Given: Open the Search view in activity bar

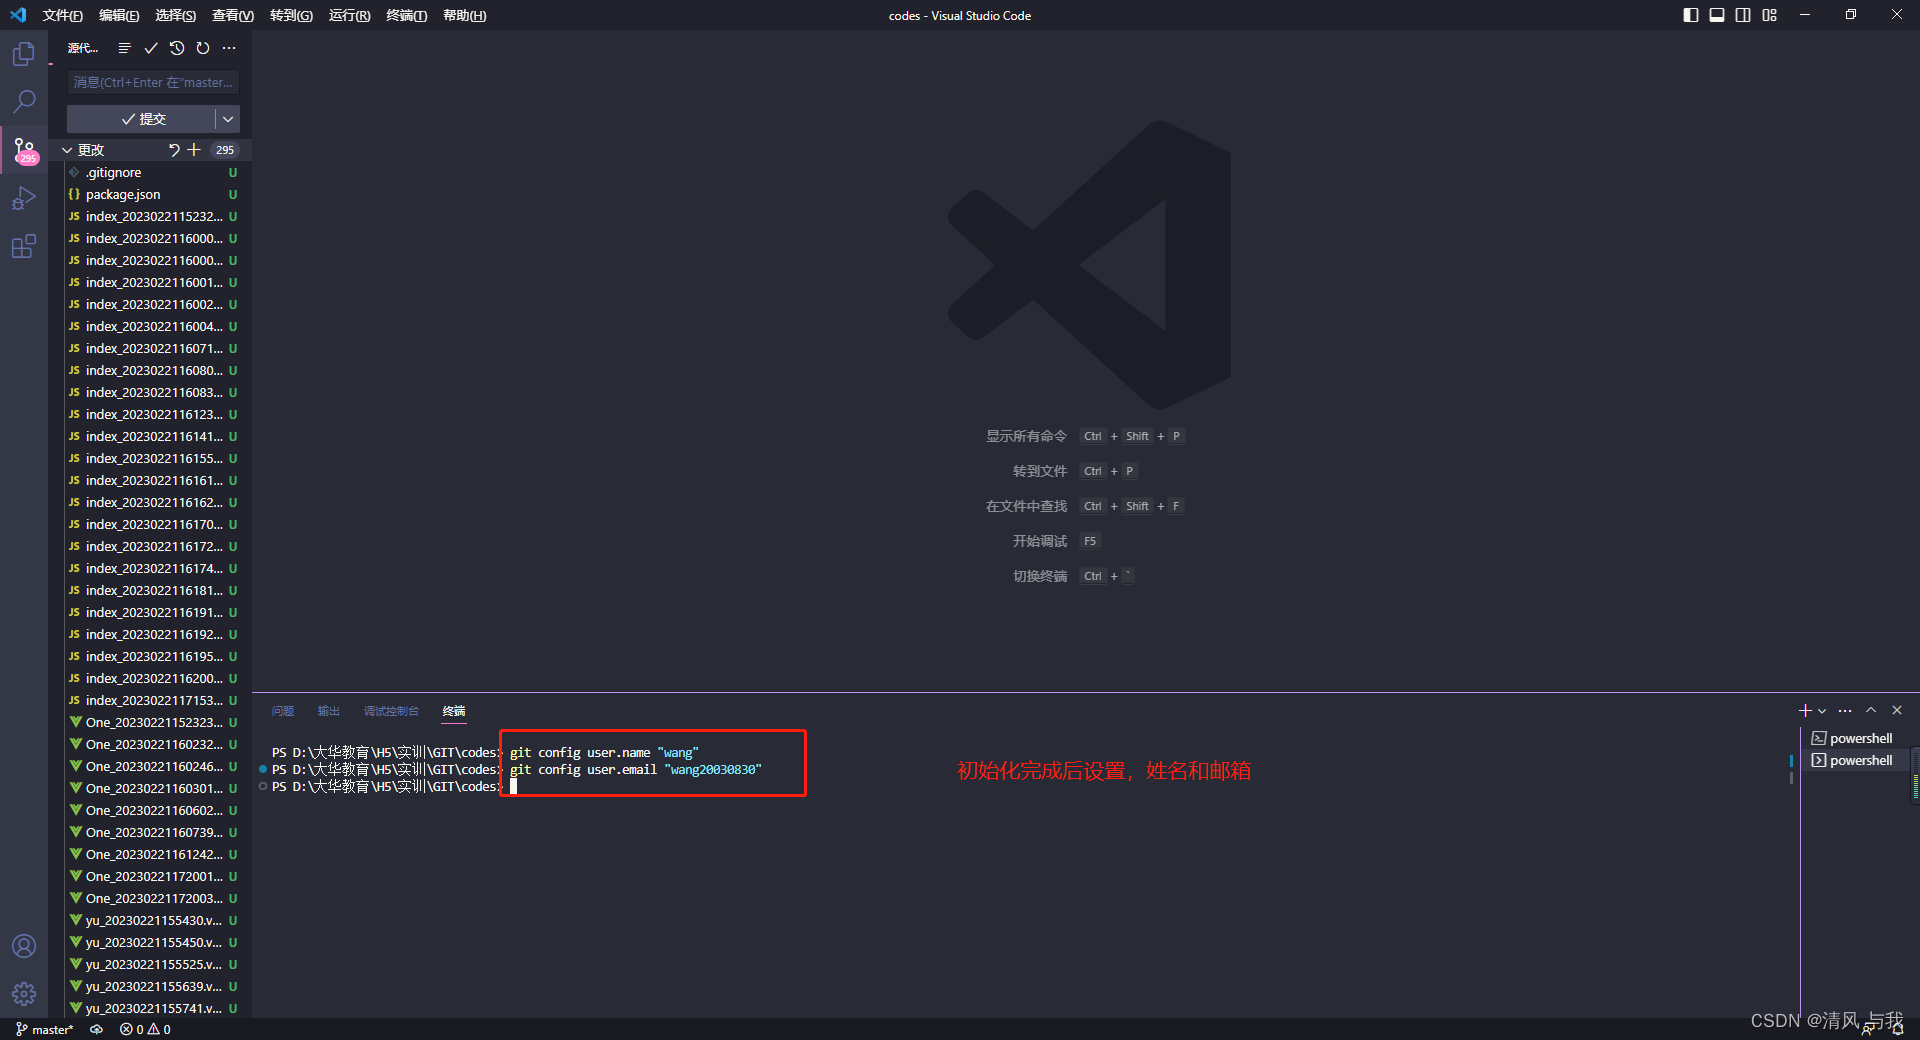Looking at the screenshot, I should (24, 102).
